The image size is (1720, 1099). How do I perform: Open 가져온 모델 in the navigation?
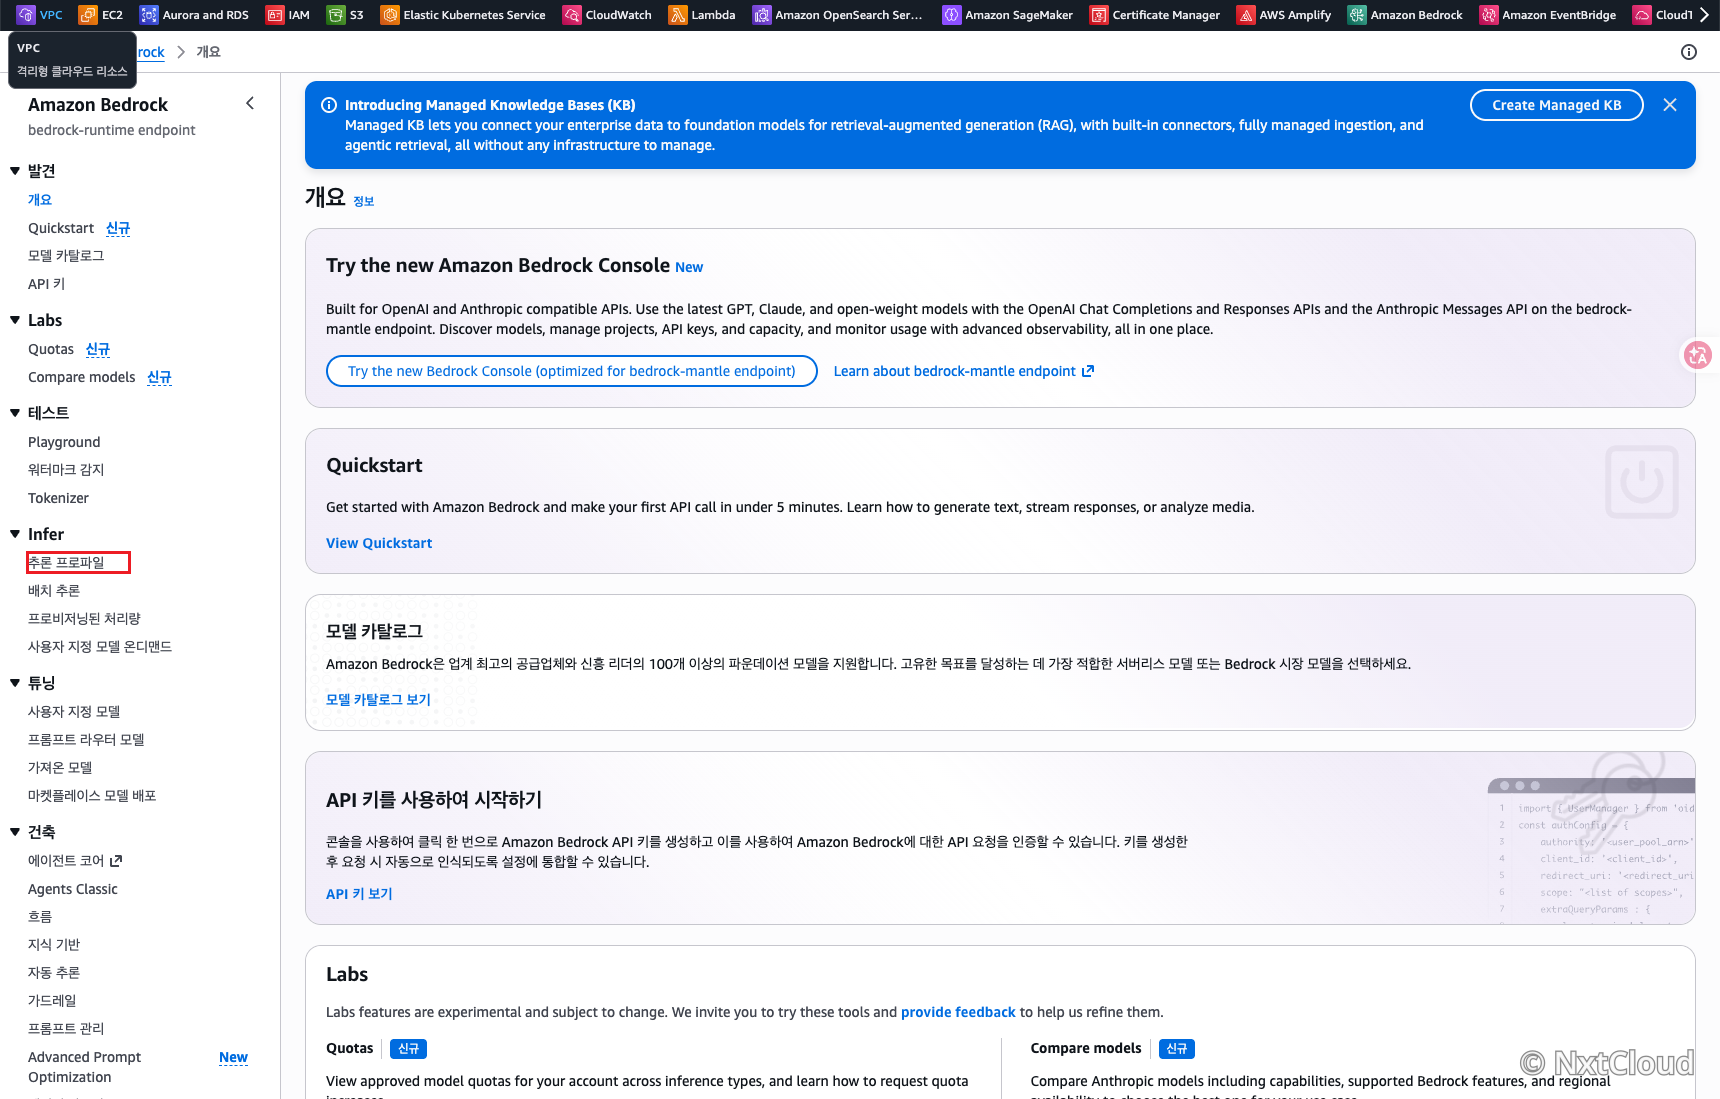60,768
